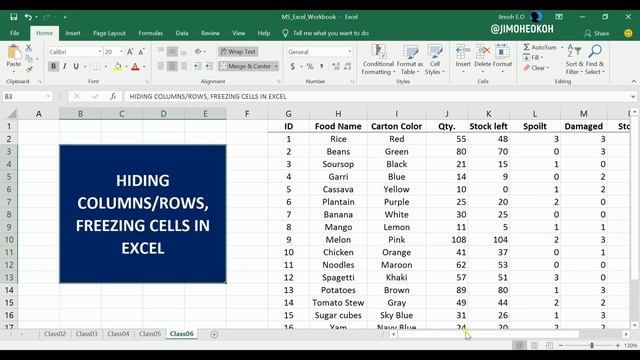Collapse the ribbon with the chevron

click(633, 82)
